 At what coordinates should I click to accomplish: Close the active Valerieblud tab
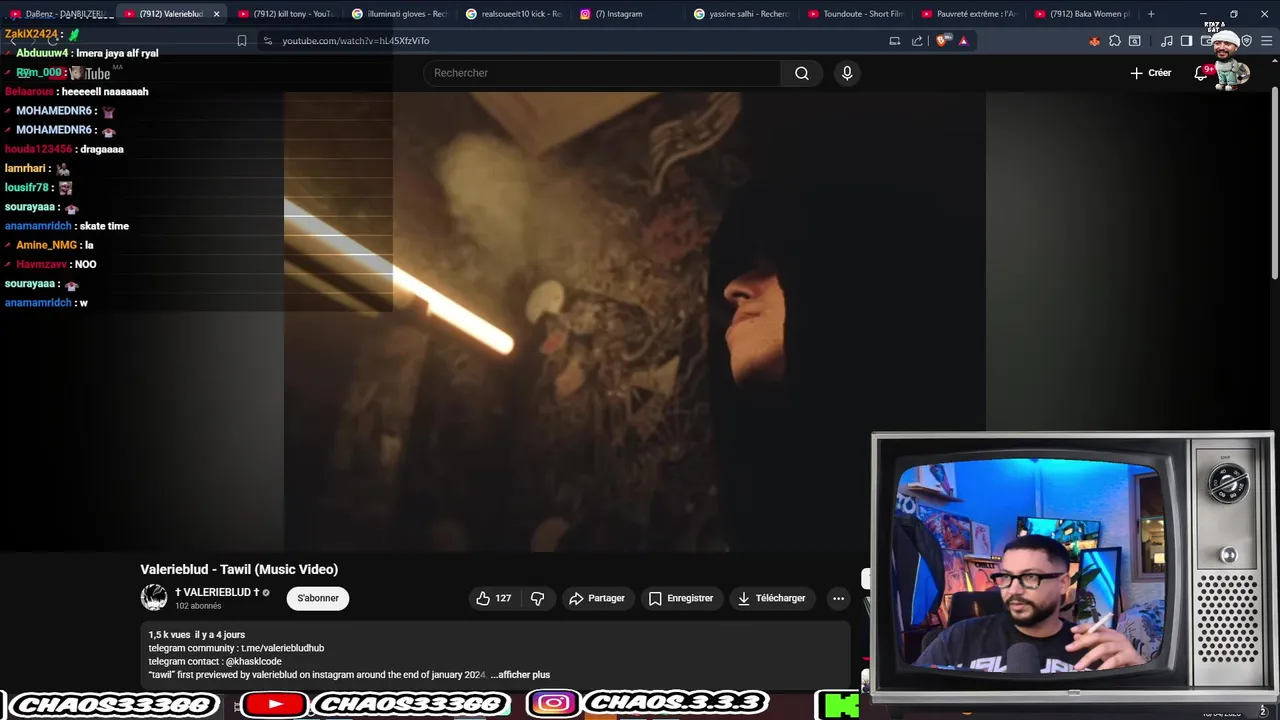[216, 14]
